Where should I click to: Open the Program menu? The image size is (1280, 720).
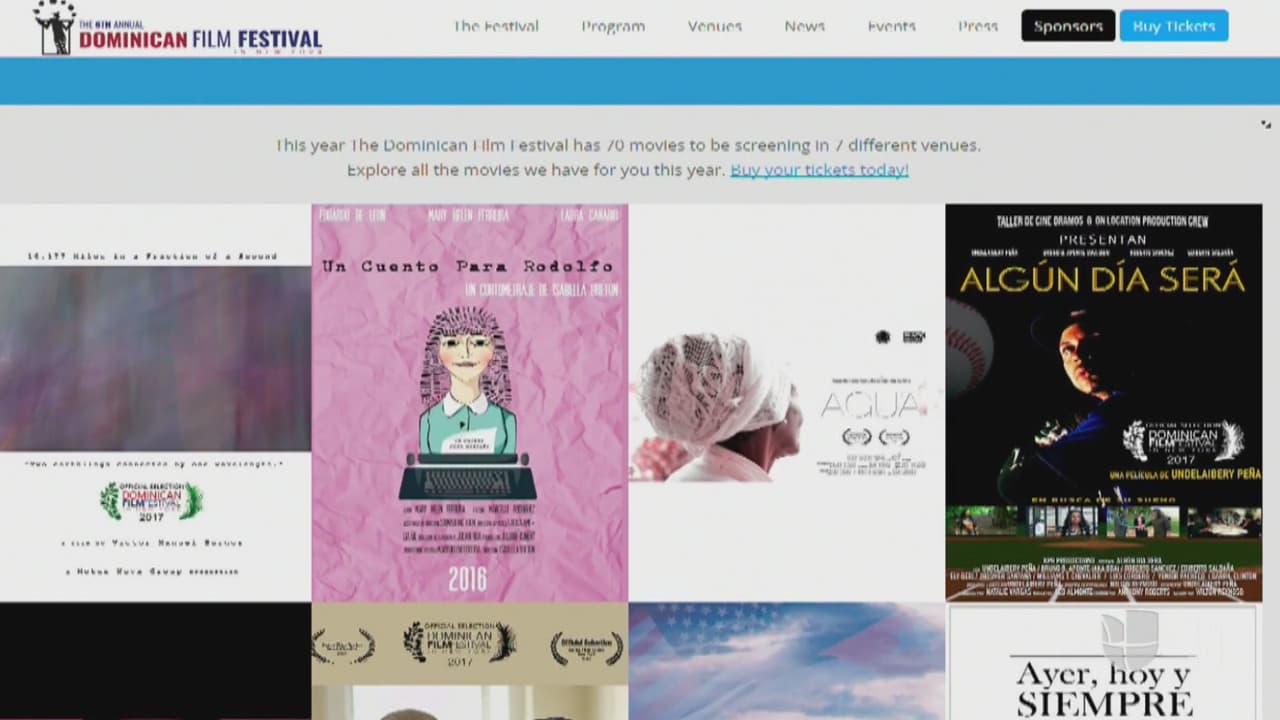point(613,26)
